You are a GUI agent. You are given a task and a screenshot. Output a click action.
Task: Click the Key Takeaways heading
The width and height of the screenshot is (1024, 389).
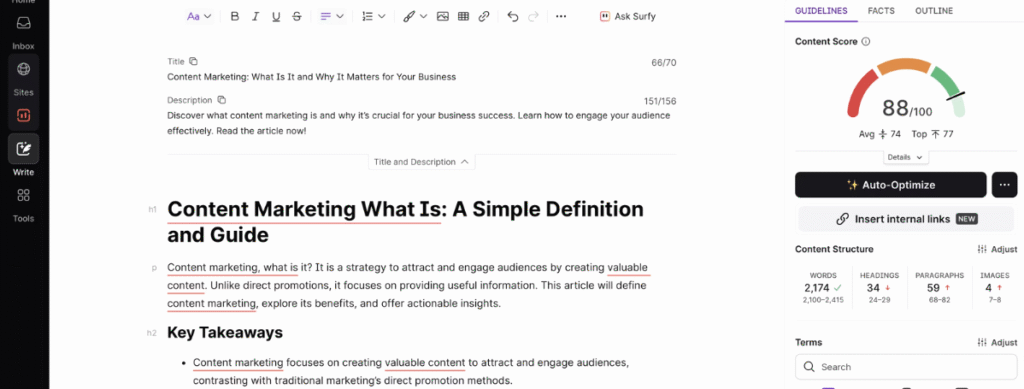[225, 333]
